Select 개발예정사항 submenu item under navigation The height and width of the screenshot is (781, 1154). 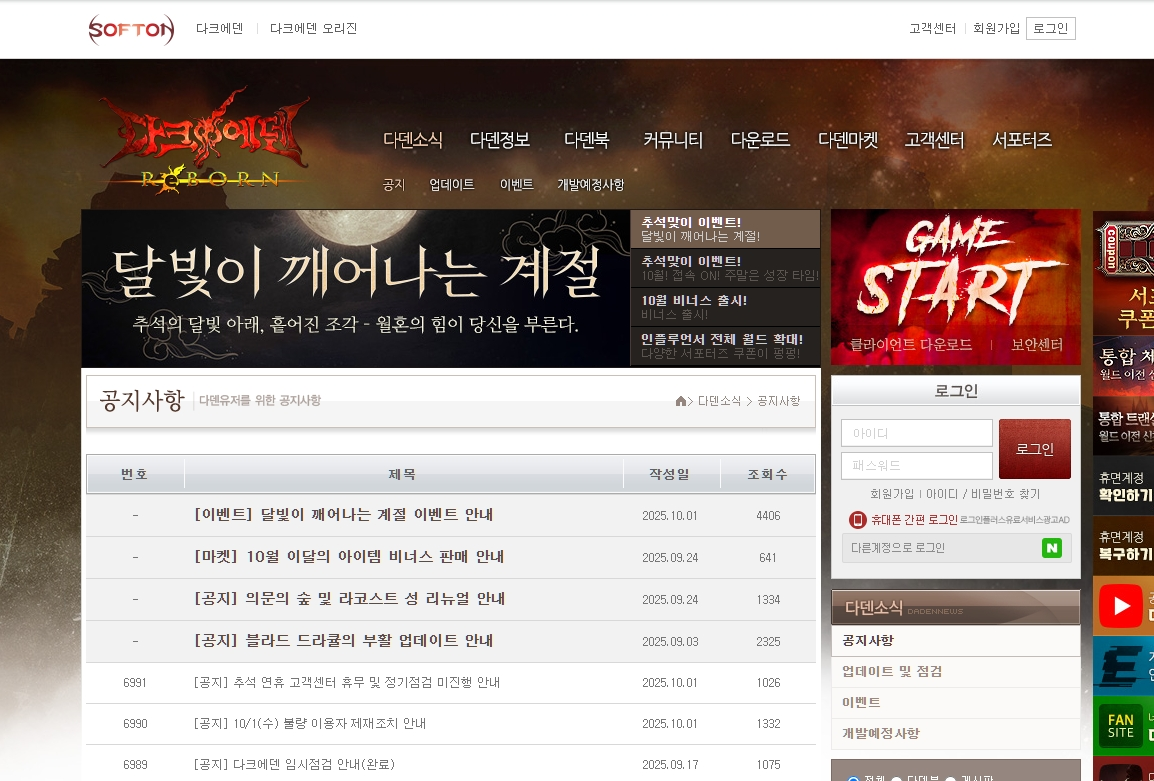tap(591, 185)
